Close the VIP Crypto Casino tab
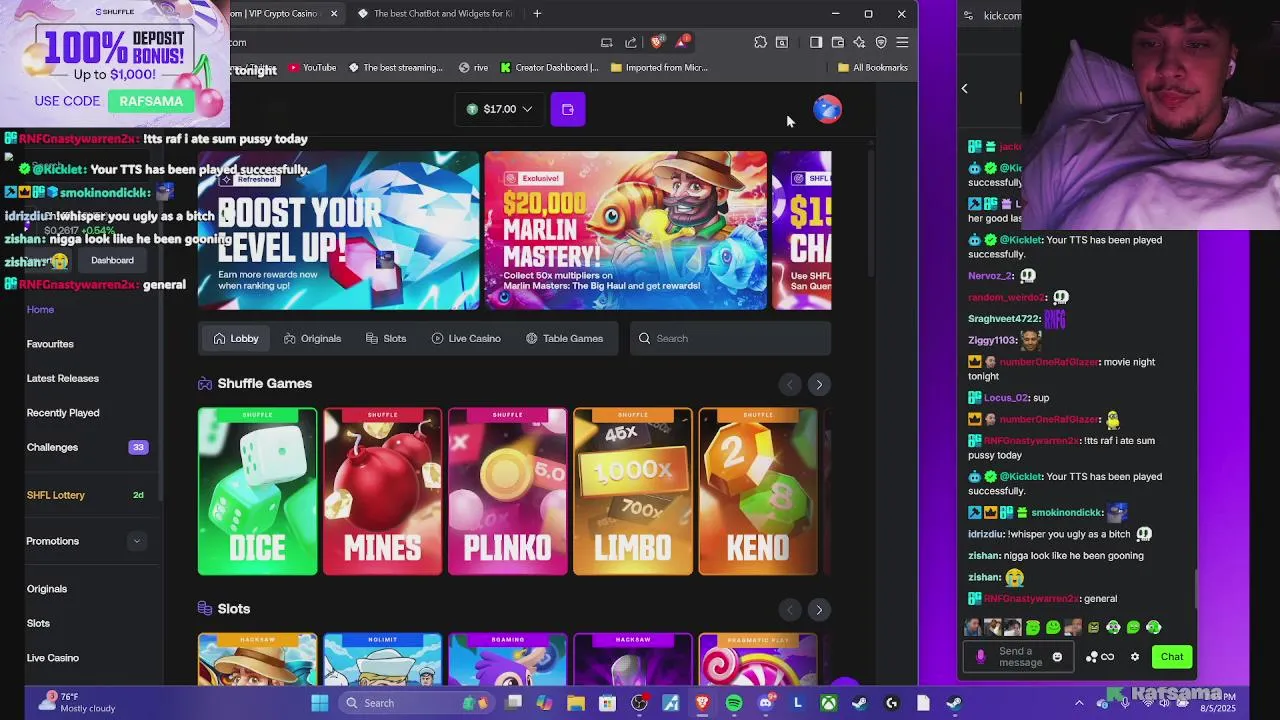Screen dimensions: 1280x720 coord(333,14)
